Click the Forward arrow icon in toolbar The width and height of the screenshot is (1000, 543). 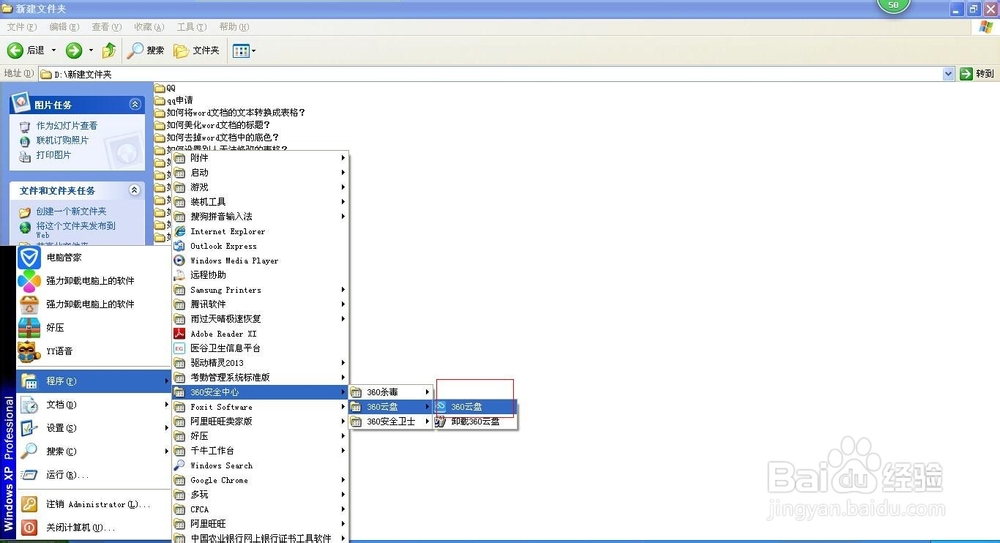pyautogui.click(x=74, y=50)
